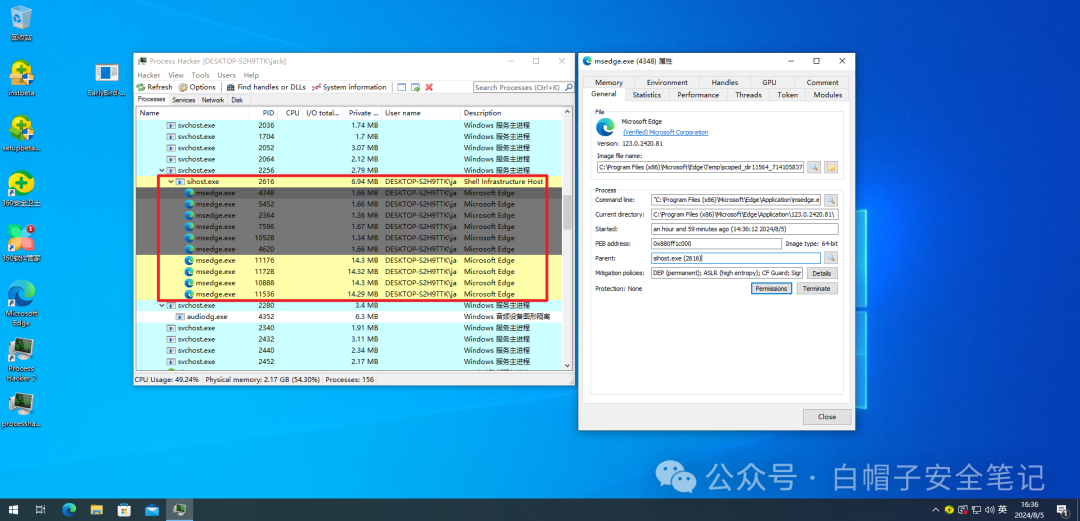Click the Edge icon of msedge.exe PID 10888
The width and height of the screenshot is (1080, 521).
click(189, 283)
